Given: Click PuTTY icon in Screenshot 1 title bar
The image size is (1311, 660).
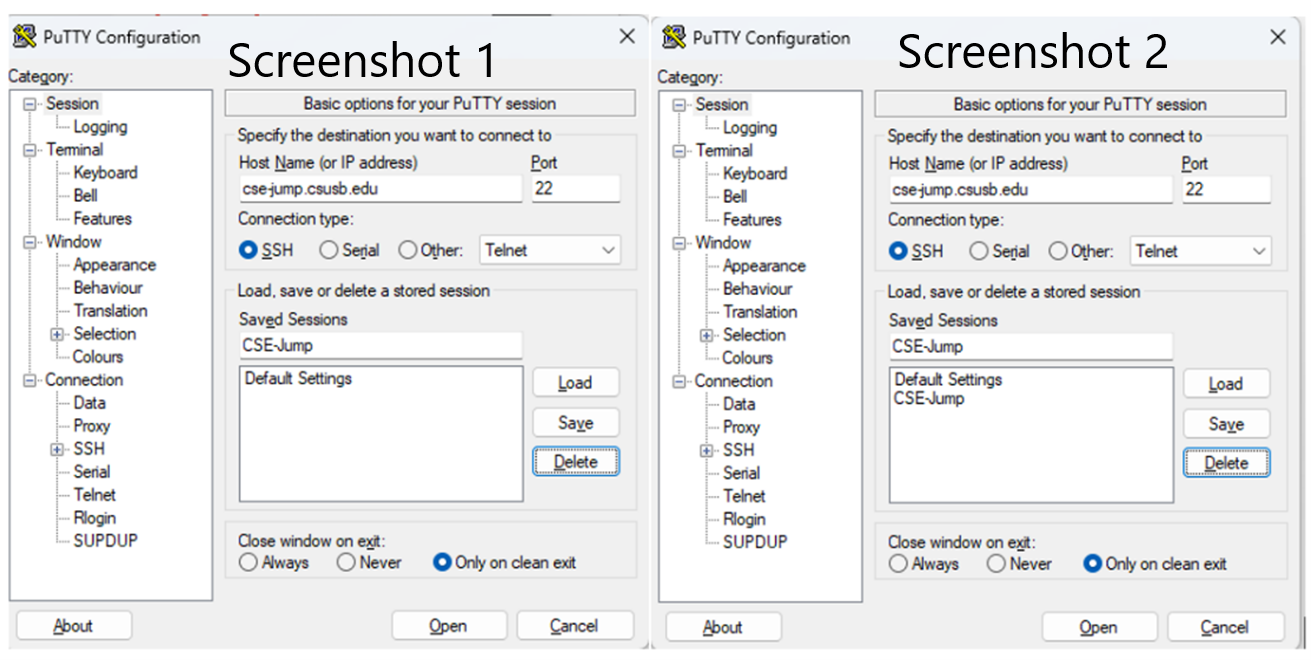Looking at the screenshot, I should 25,37.
